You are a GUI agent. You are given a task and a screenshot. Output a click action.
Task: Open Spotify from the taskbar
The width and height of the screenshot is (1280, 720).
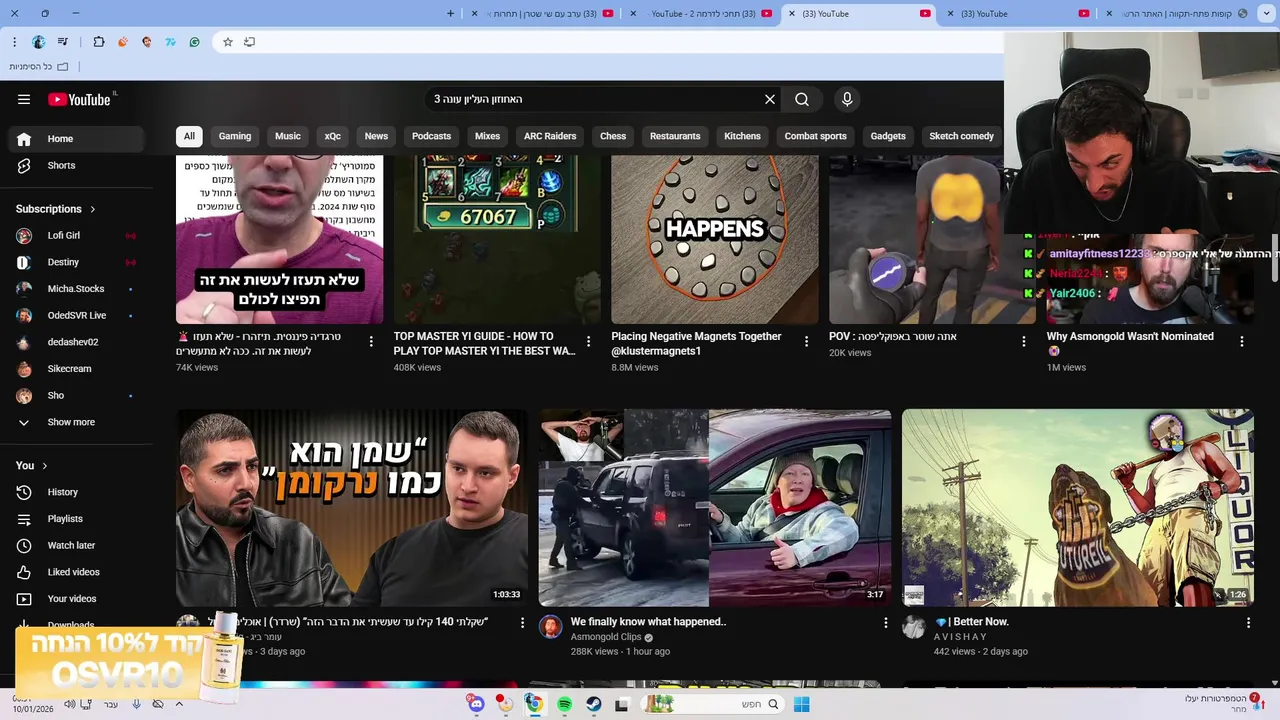[564, 704]
